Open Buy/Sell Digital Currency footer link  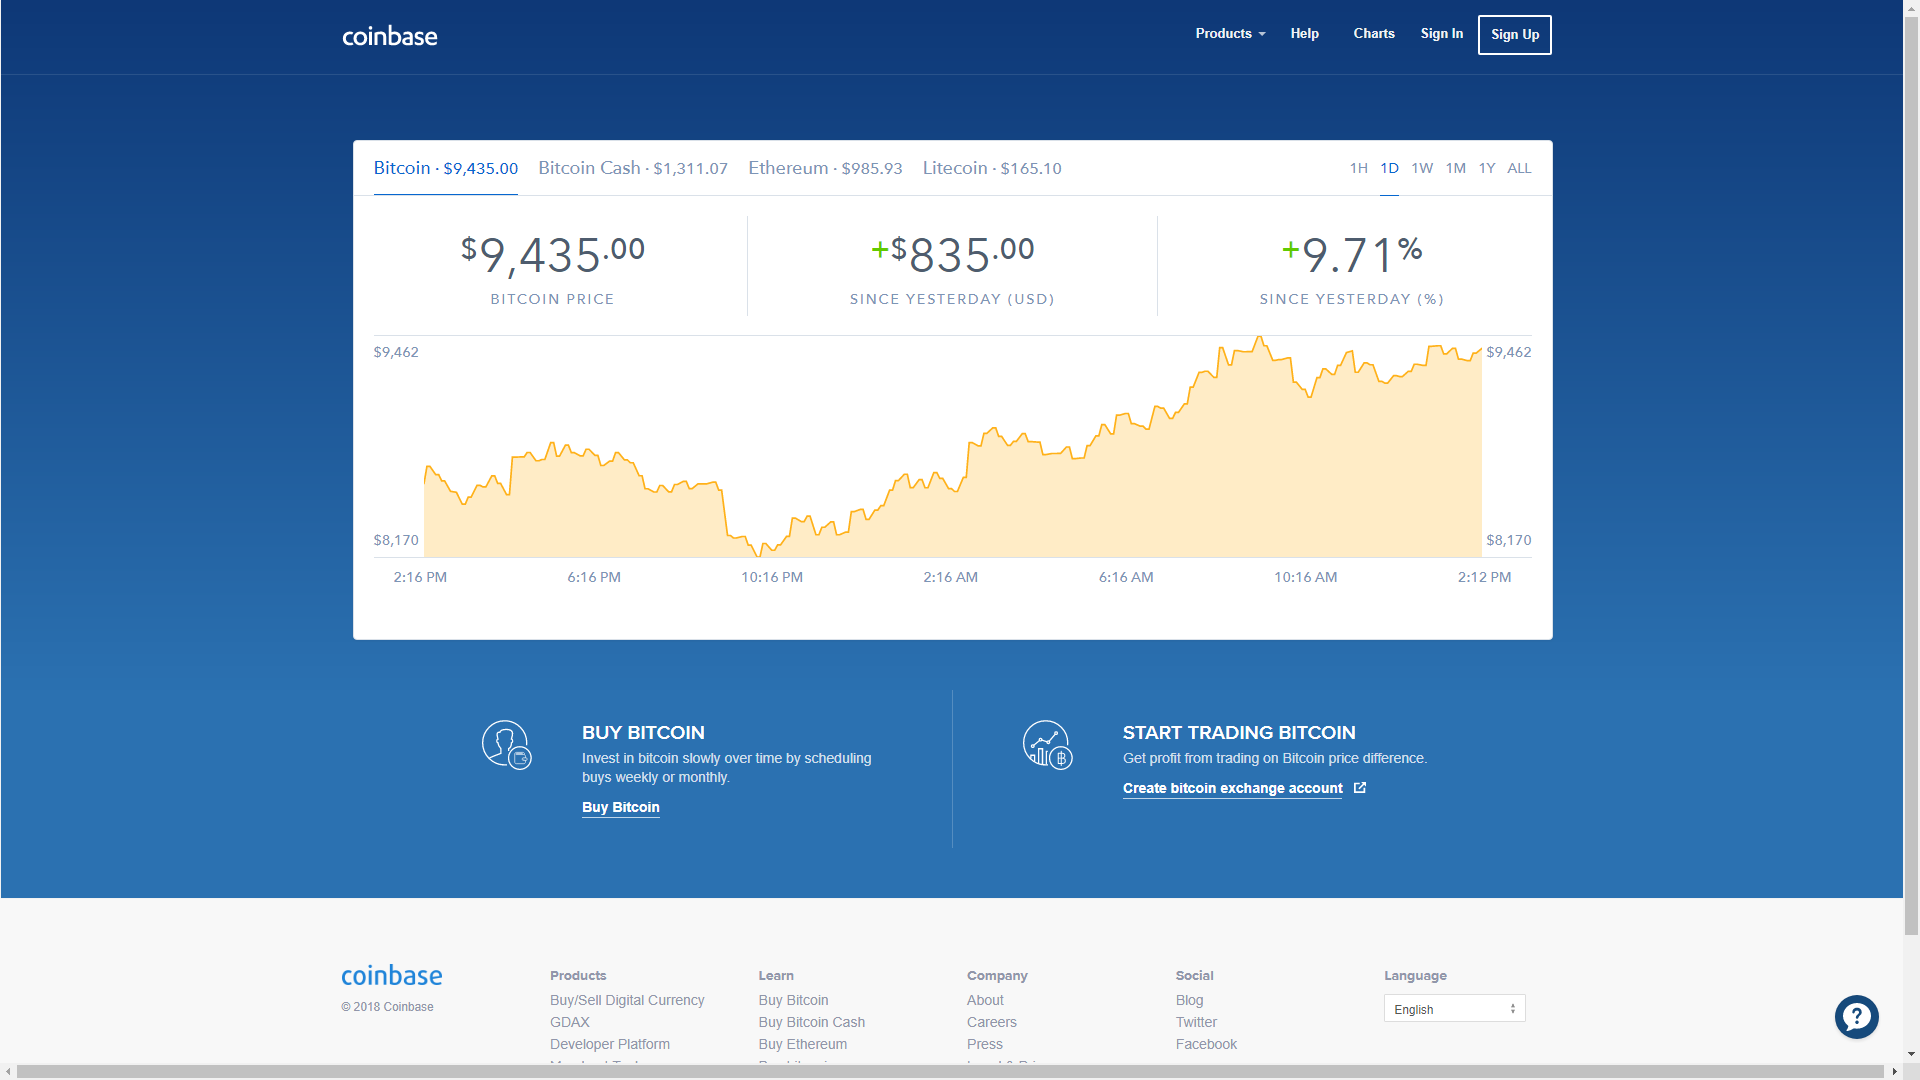click(627, 1000)
